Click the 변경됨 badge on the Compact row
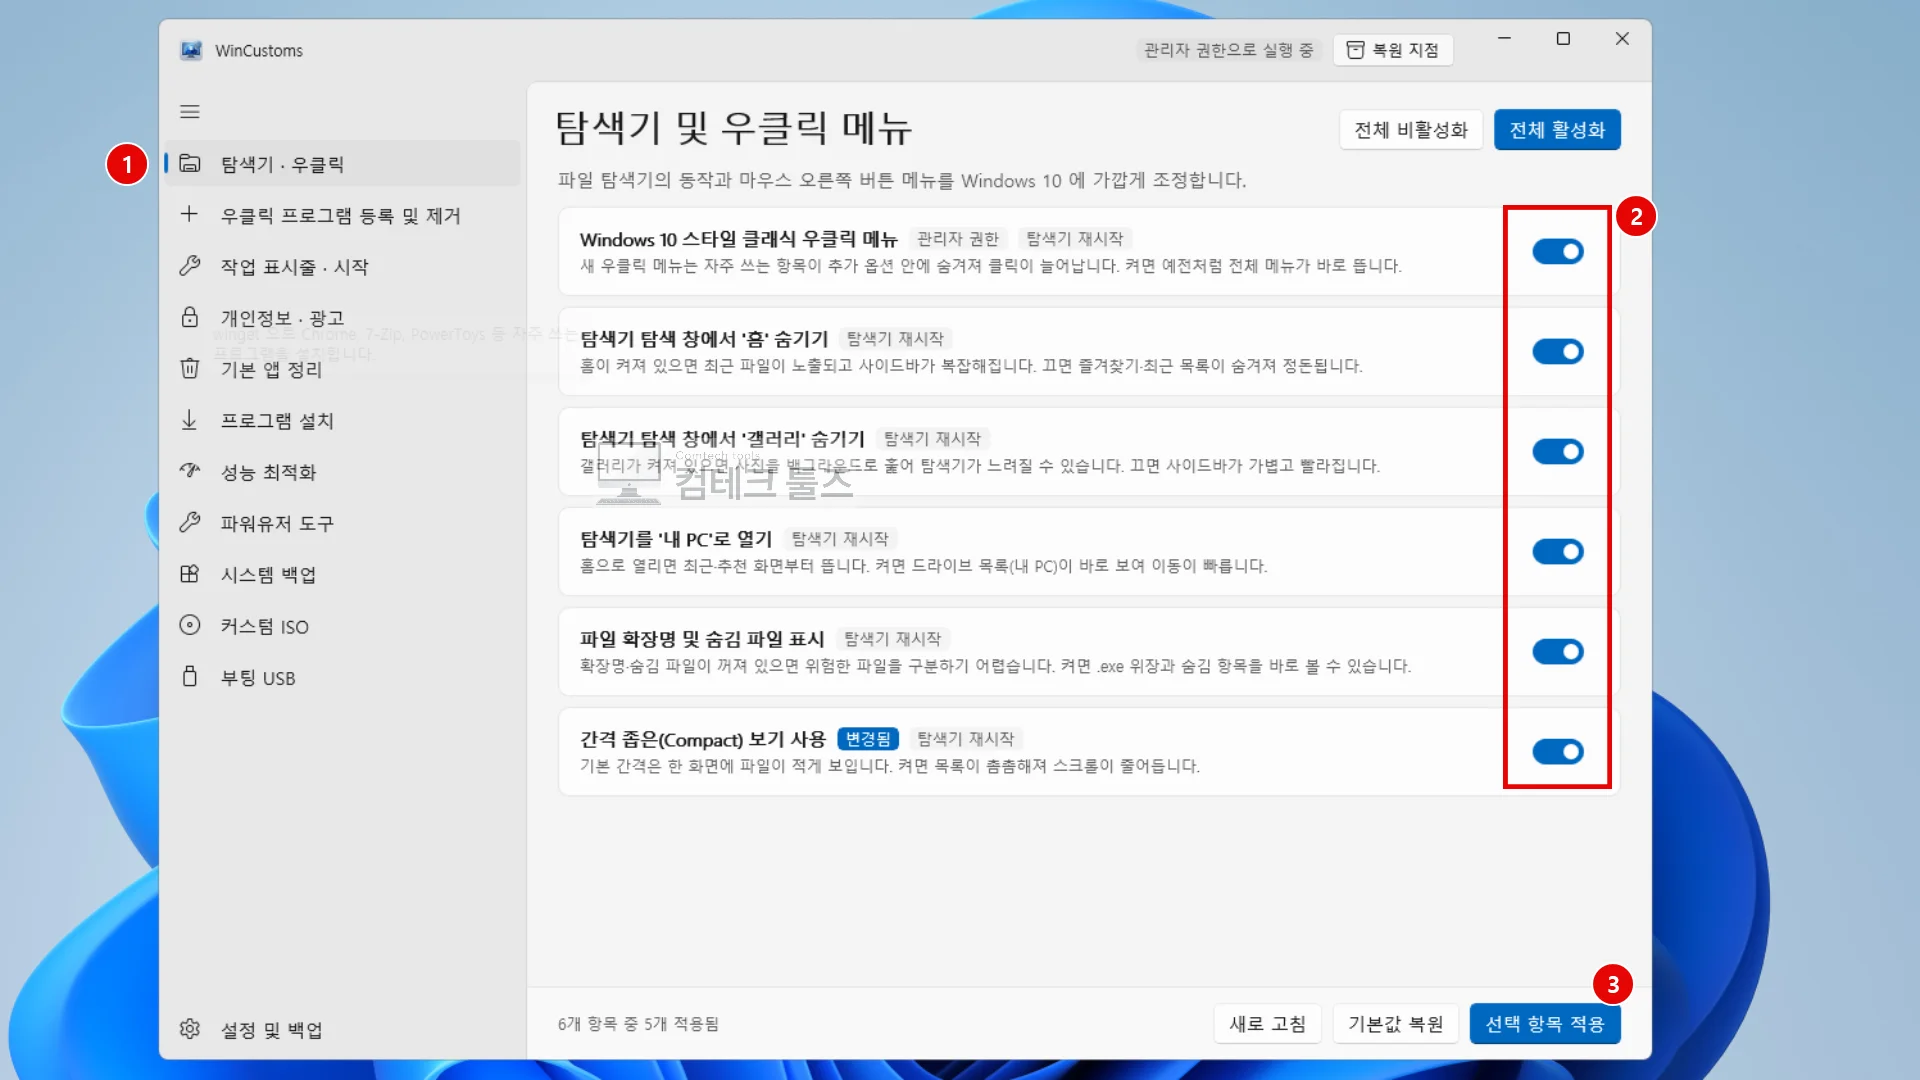 [x=868, y=739]
